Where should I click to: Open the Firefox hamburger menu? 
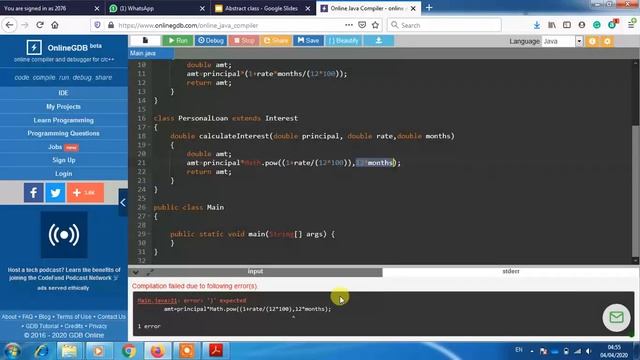click(631, 25)
